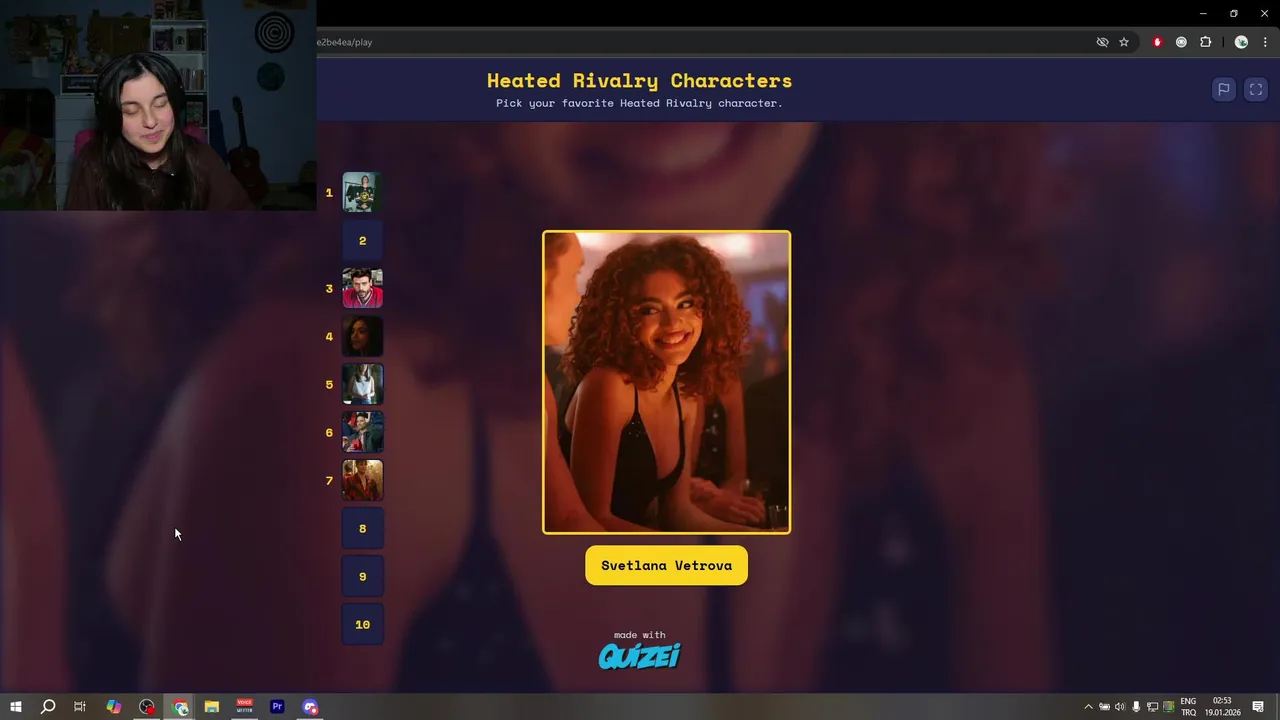Screen dimensions: 1280x720
Task: Click the battery tray icon
Action: click(x=1104, y=707)
